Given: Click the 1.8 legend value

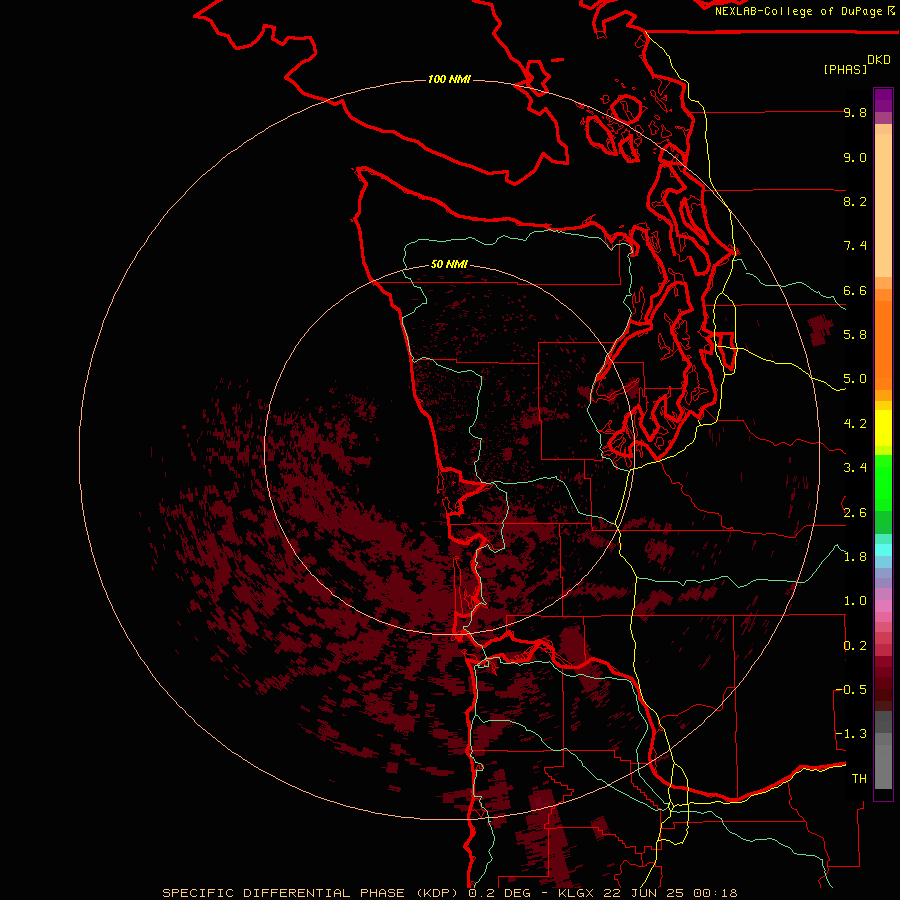Looking at the screenshot, I should pos(855,557).
